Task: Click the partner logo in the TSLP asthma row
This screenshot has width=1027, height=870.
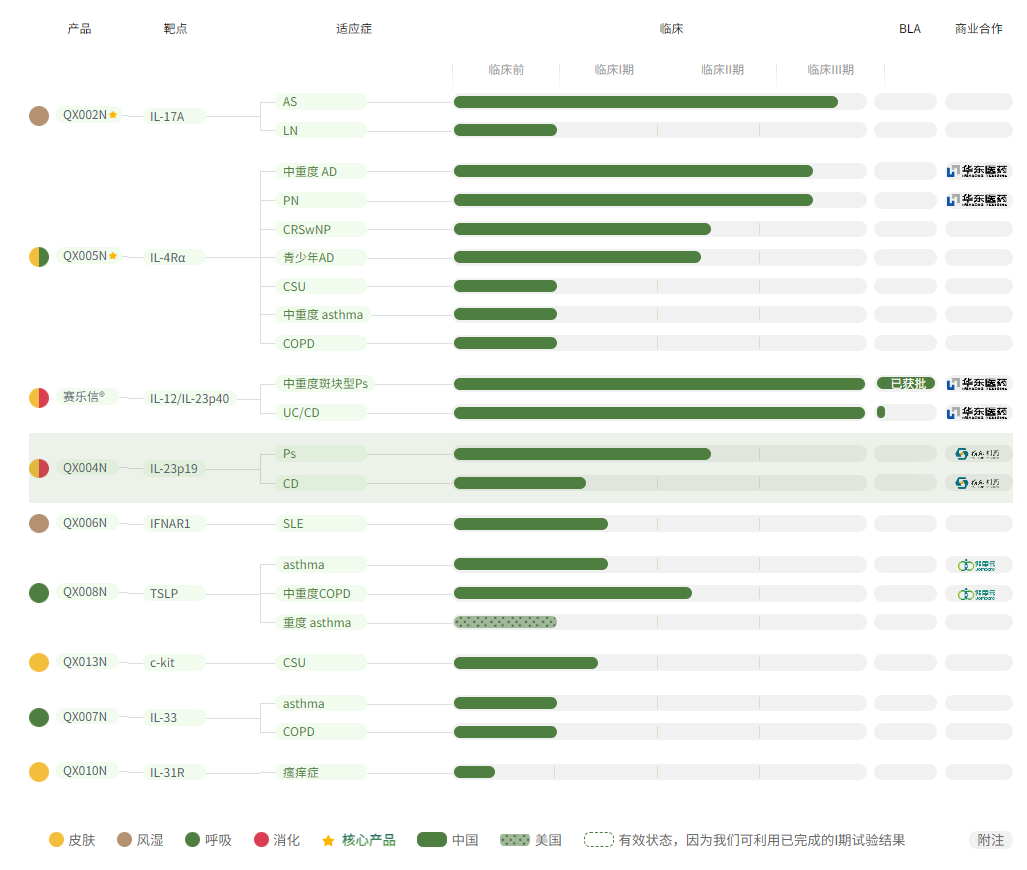Action: [x=977, y=565]
